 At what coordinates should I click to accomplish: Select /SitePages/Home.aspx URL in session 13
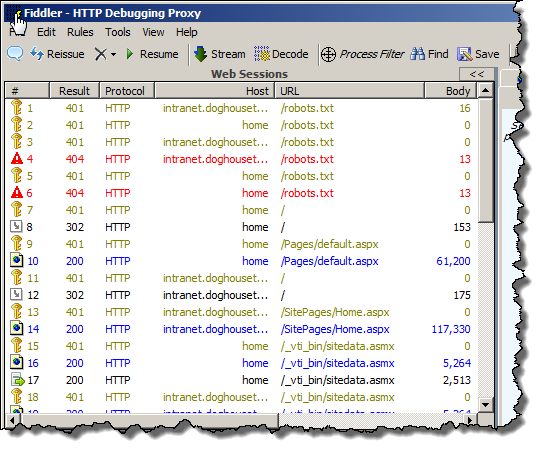click(335, 312)
